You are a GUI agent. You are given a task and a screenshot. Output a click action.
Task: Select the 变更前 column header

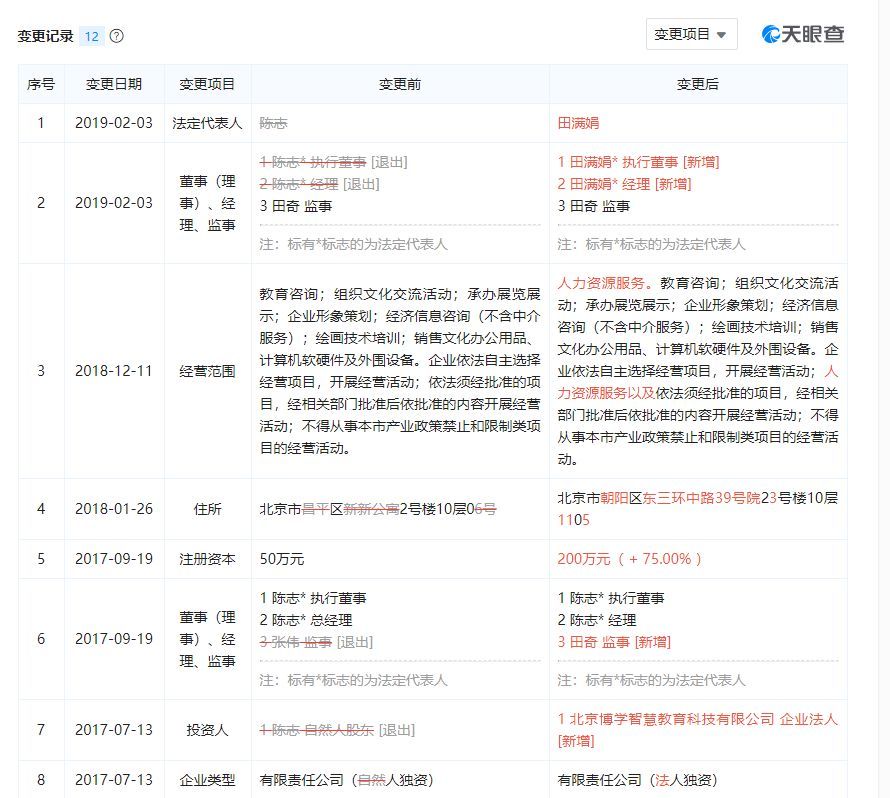coord(399,85)
